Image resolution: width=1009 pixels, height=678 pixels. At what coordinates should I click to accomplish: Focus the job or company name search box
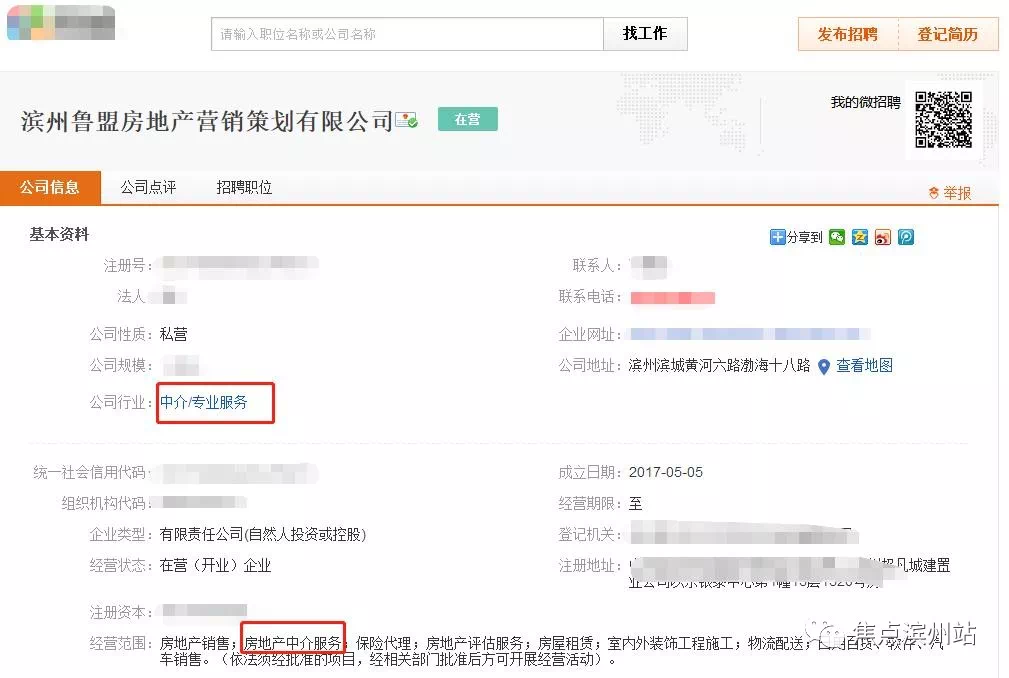(x=407, y=34)
